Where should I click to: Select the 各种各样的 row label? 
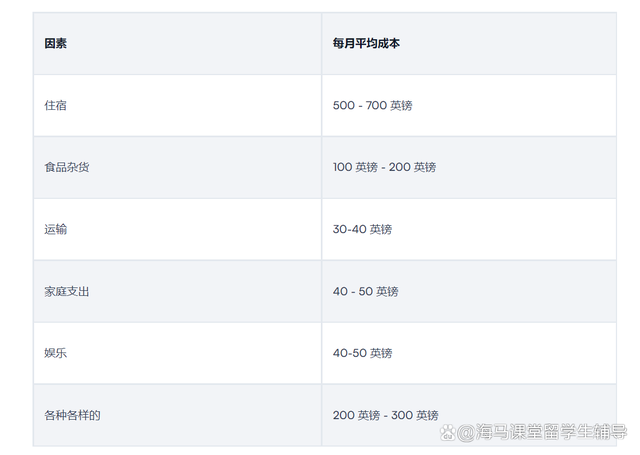(72, 415)
